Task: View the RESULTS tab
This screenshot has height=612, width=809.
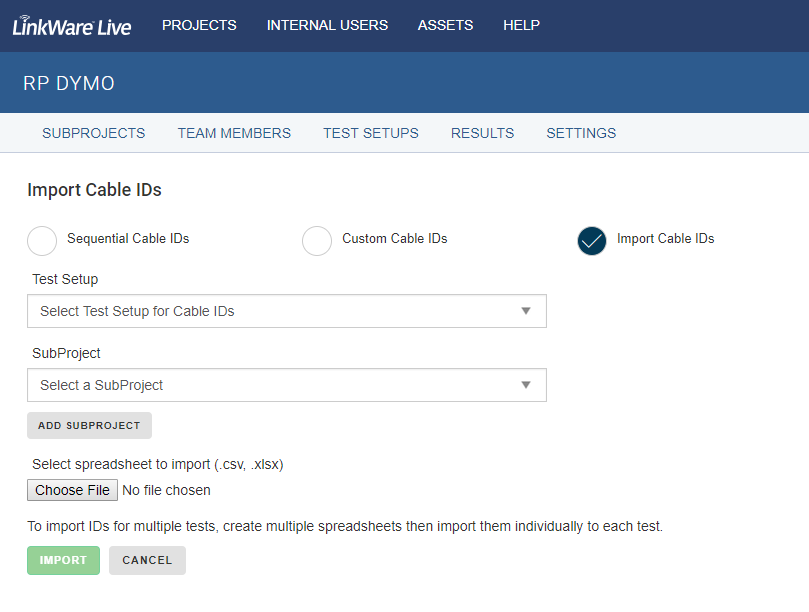Action: click(x=482, y=133)
